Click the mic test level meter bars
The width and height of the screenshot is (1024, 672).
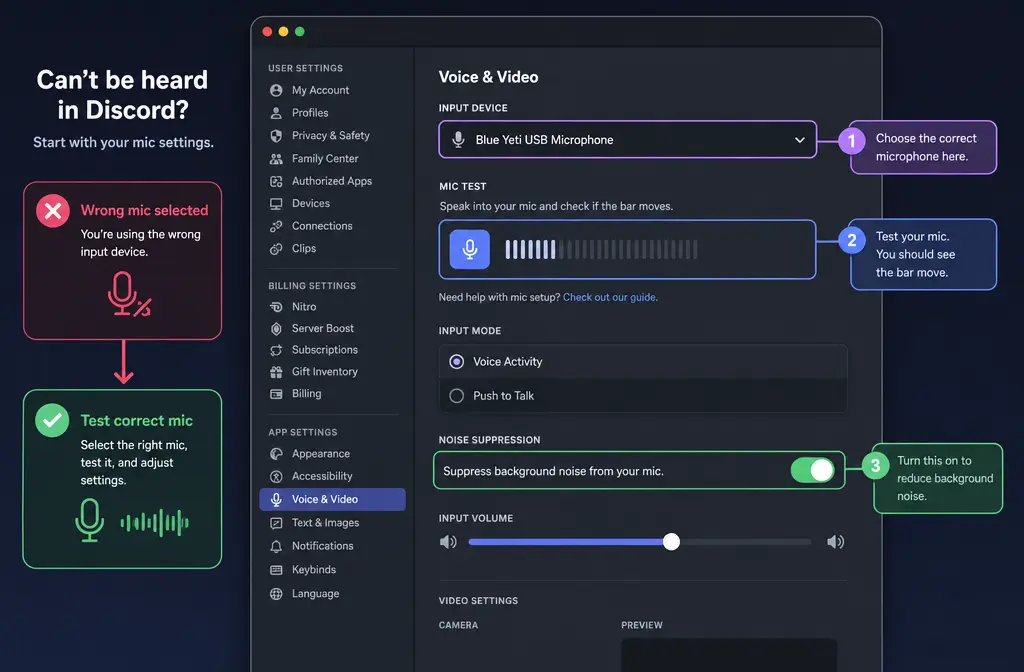(x=601, y=249)
